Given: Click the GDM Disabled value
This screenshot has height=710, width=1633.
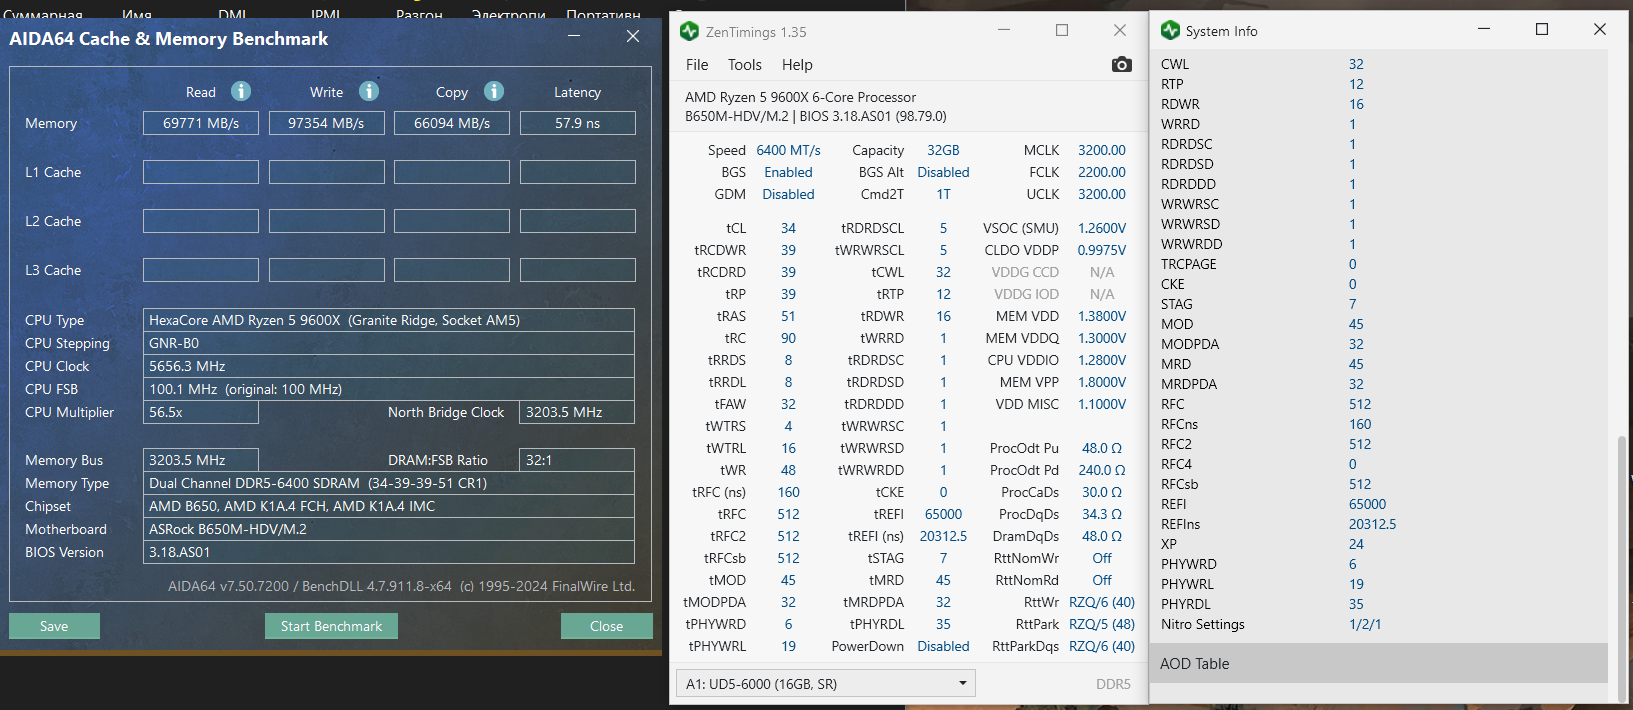Looking at the screenshot, I should (788, 194).
